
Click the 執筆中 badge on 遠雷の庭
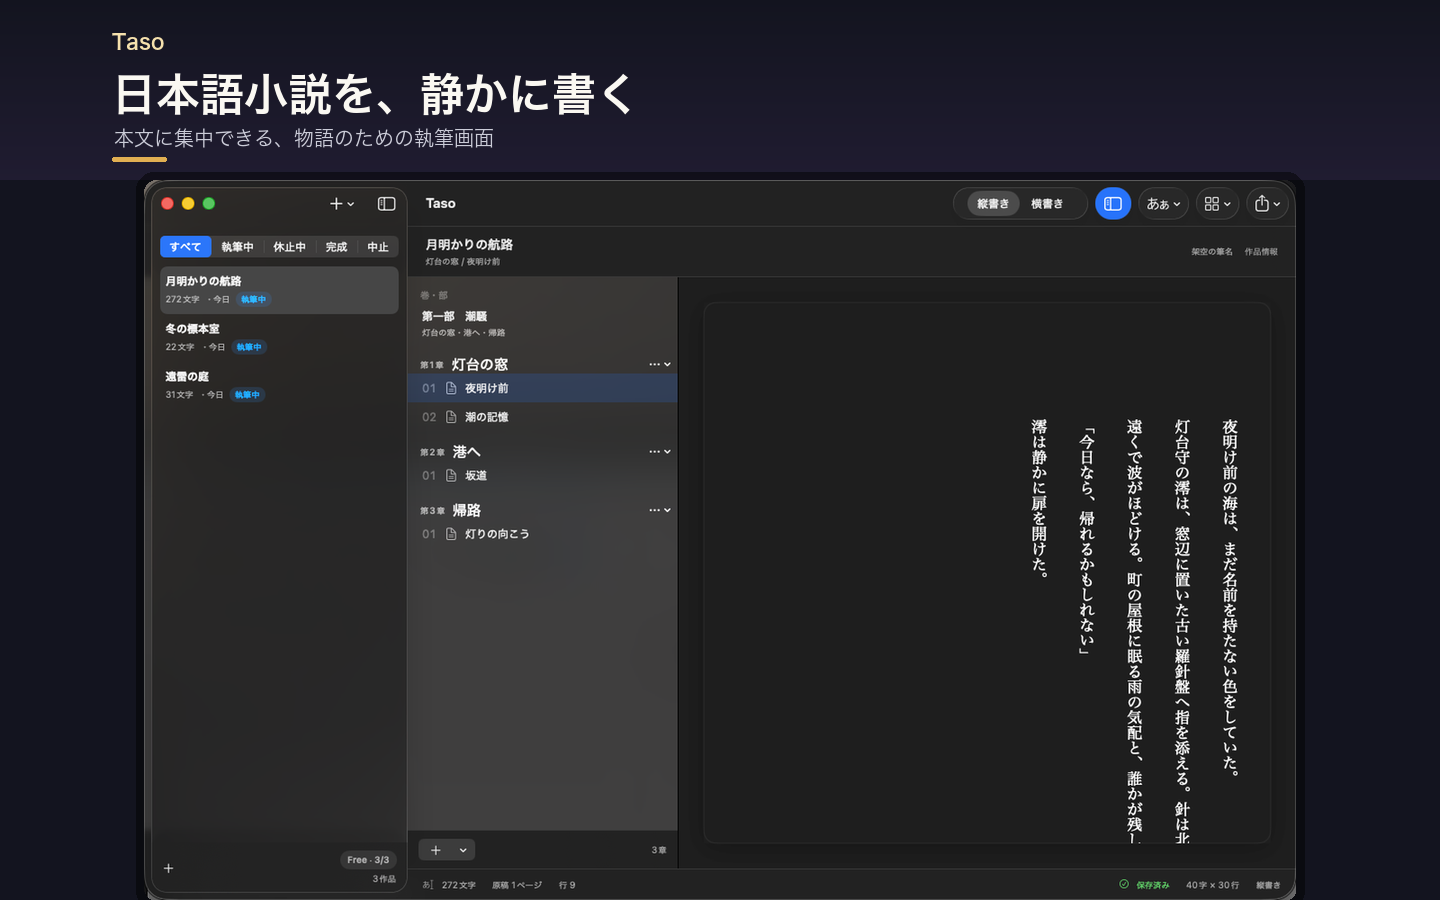click(247, 395)
